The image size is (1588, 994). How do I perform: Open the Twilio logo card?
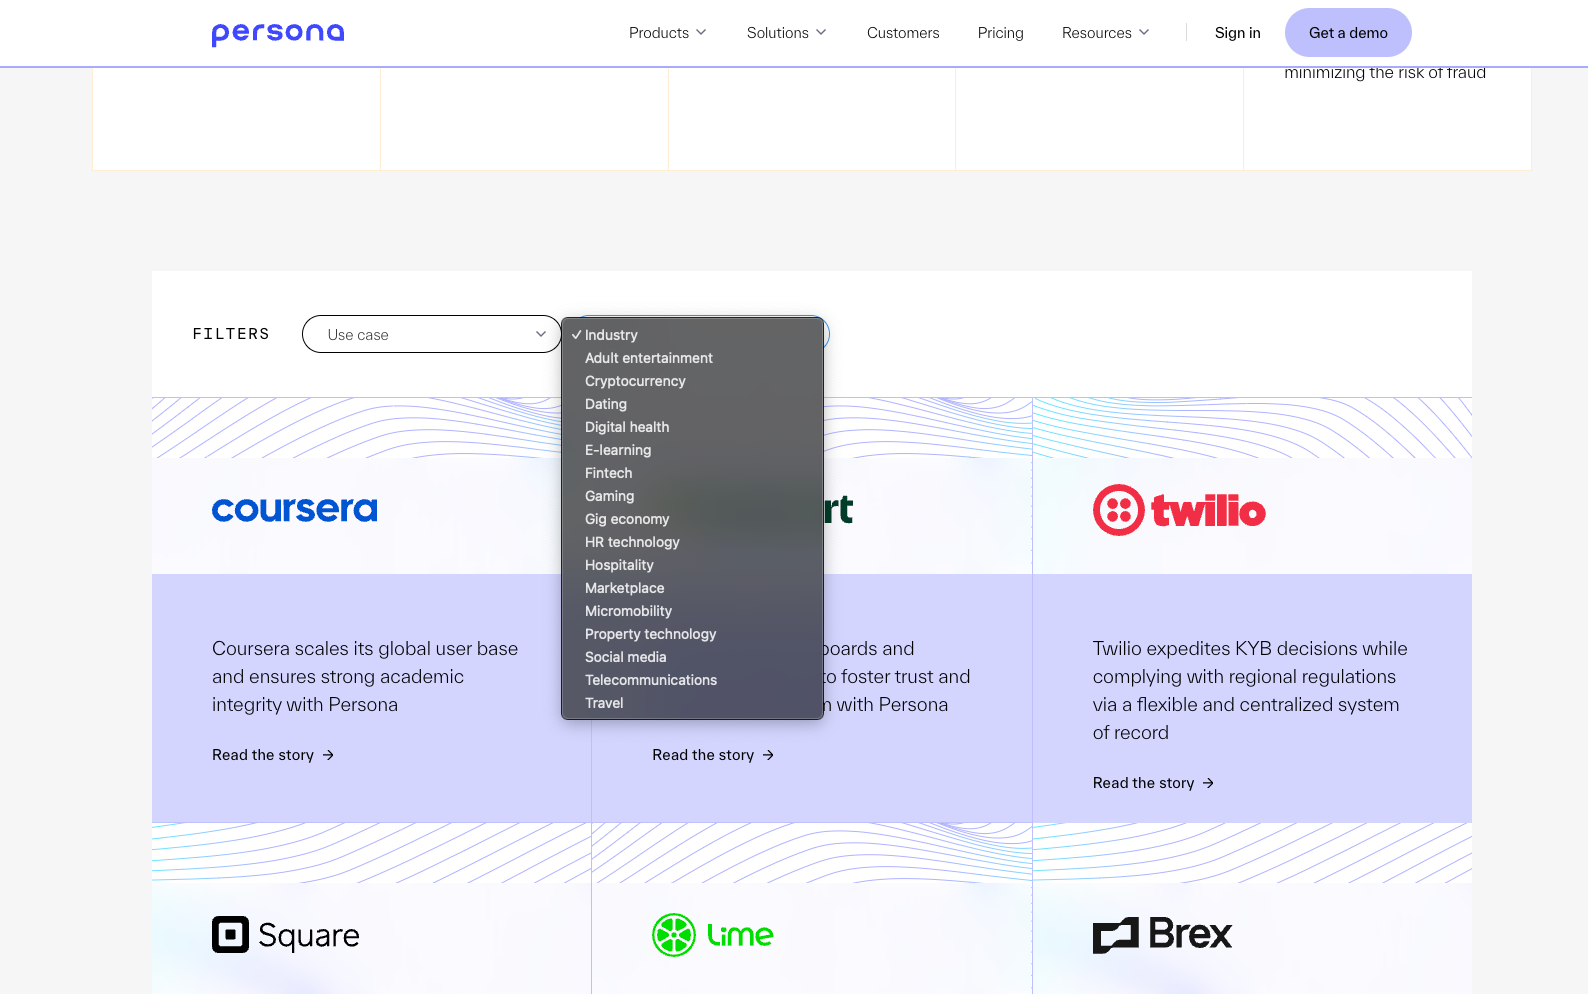[1179, 510]
